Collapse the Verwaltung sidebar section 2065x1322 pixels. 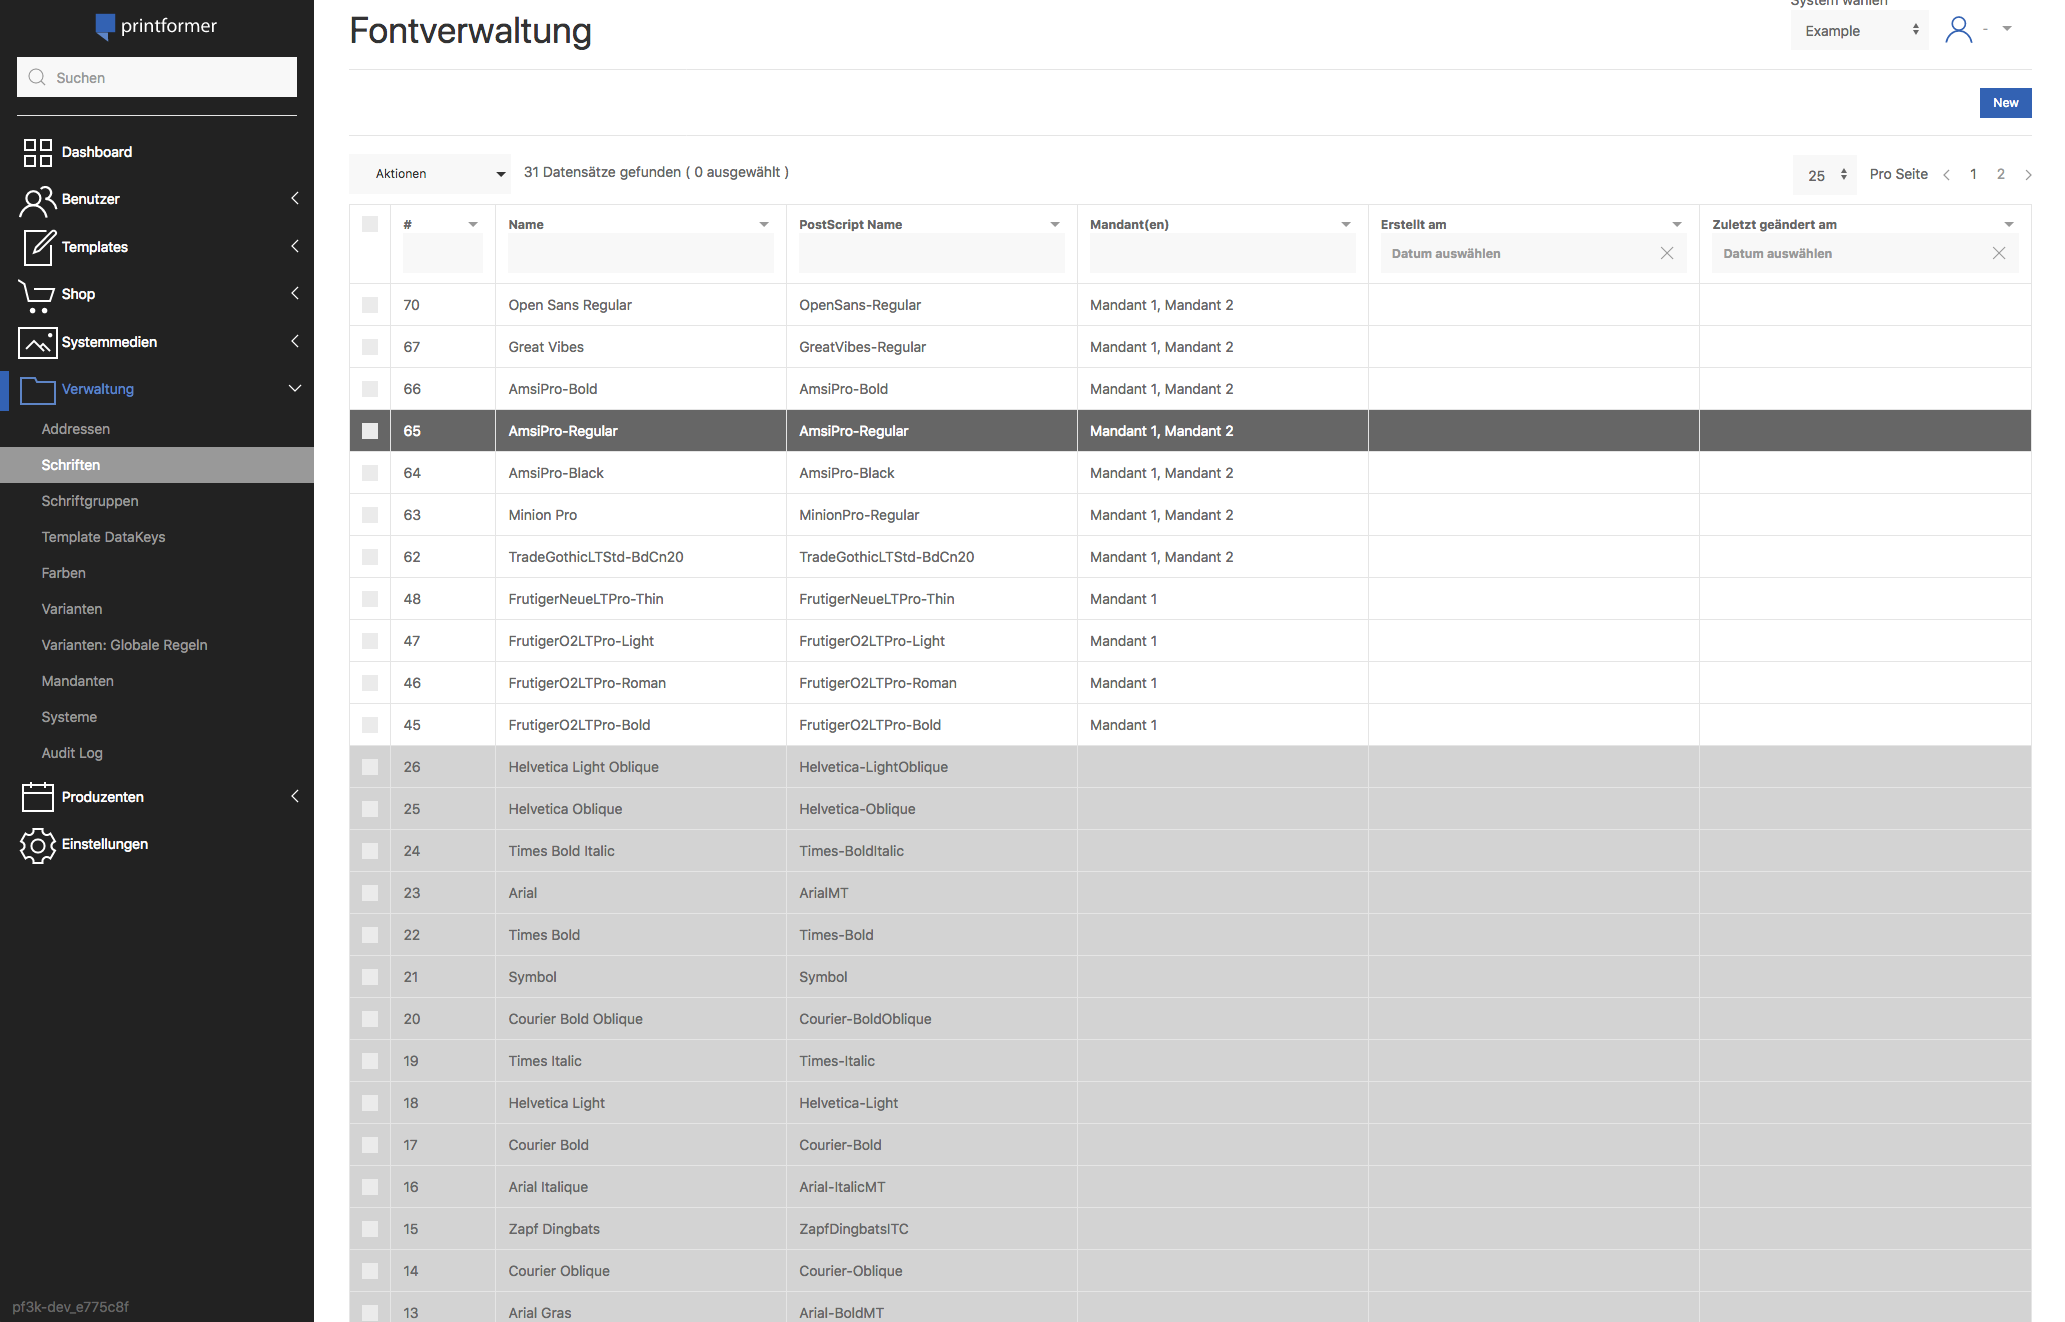click(294, 389)
